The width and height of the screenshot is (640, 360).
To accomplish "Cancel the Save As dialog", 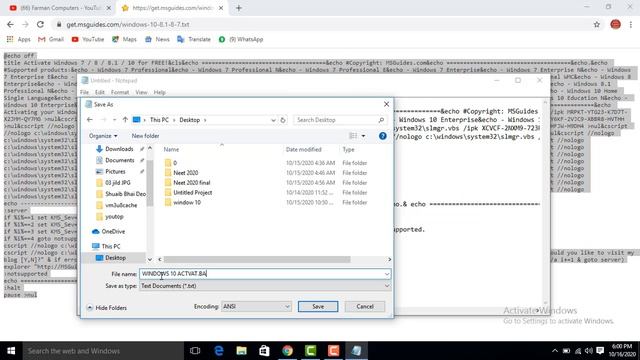I will 364,307.
